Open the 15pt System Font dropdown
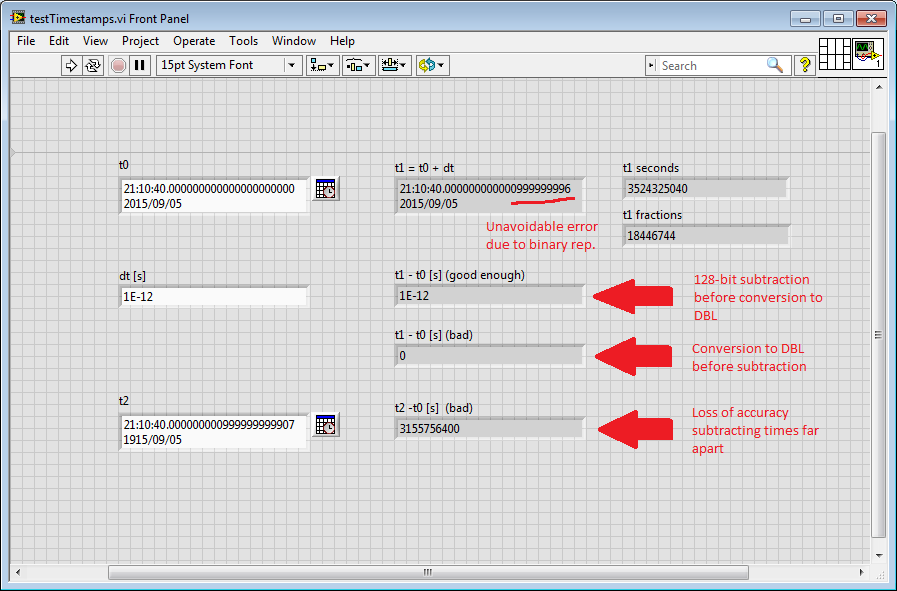 [x=229, y=65]
